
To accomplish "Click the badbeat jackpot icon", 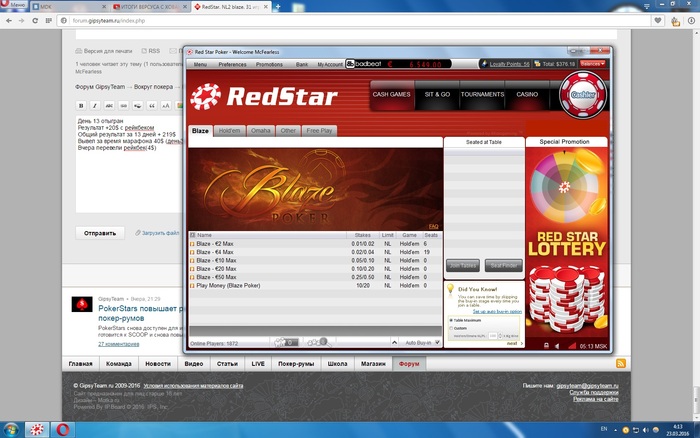I will tap(350, 64).
